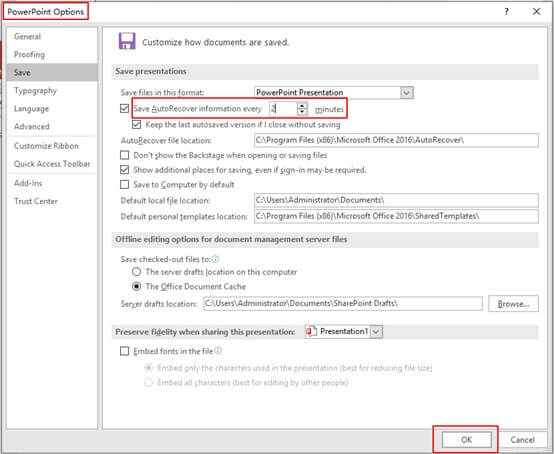Open the Save files in this format dropdown
Viewport: 554px width, 454px height.
[x=407, y=93]
